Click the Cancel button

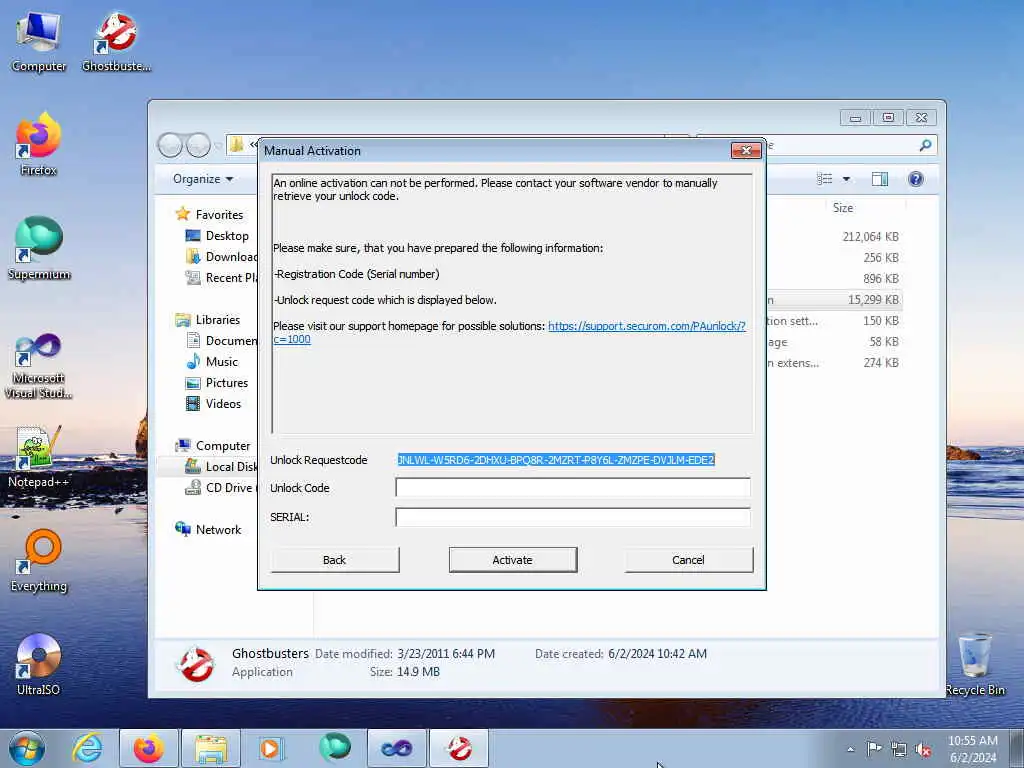click(688, 560)
